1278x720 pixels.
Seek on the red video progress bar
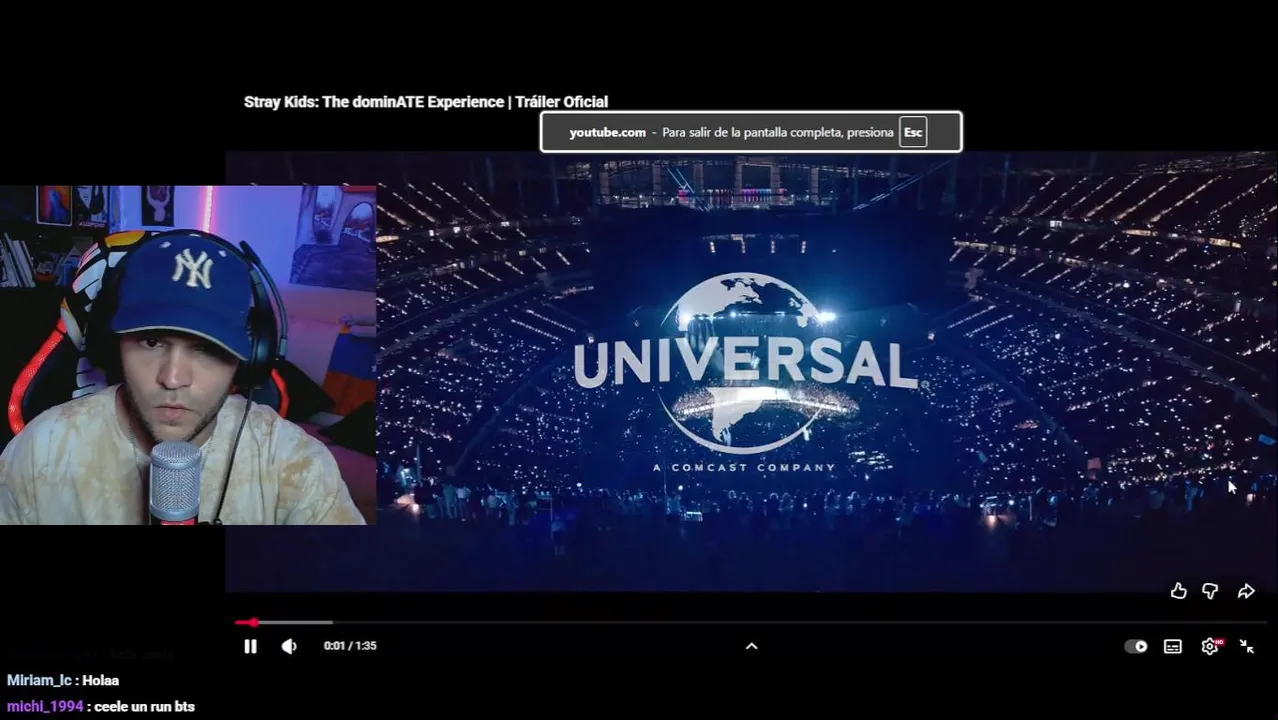click(750, 622)
